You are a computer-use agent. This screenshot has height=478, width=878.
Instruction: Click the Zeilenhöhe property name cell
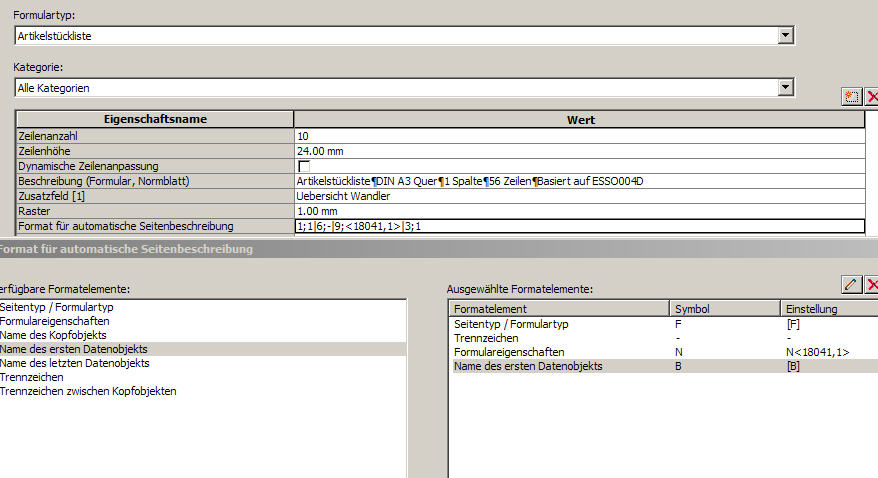(x=155, y=151)
